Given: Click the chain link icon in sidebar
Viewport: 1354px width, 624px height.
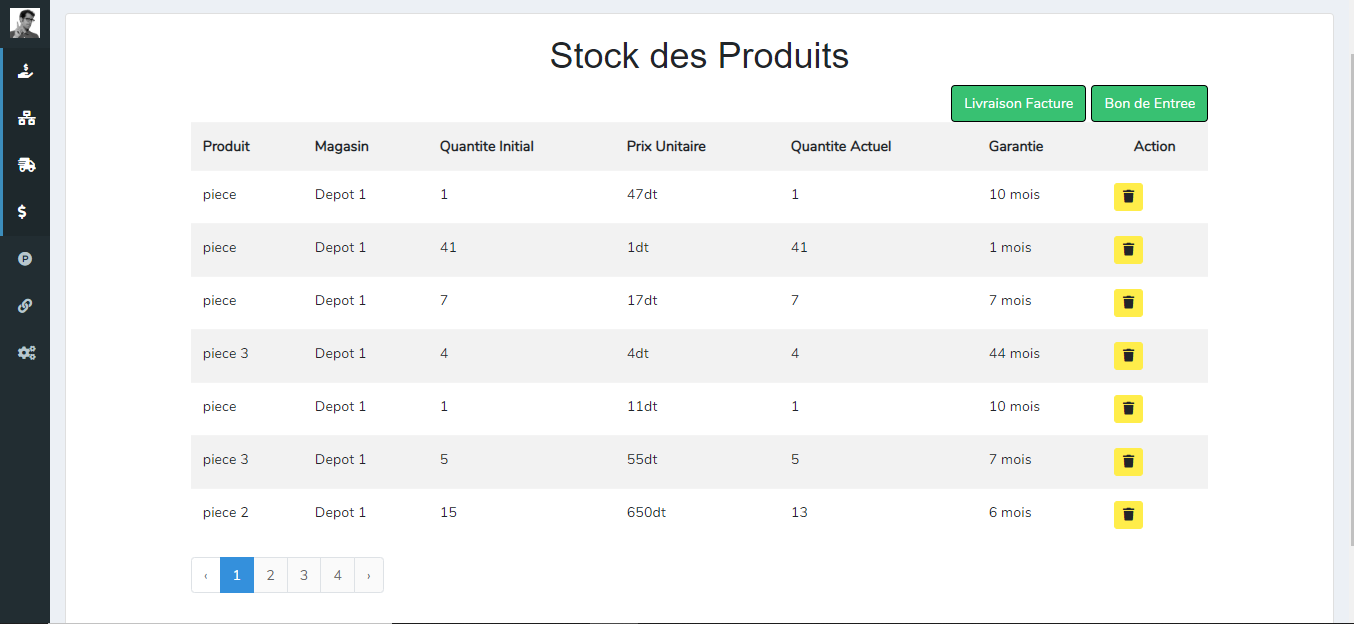Looking at the screenshot, I should 26,305.
